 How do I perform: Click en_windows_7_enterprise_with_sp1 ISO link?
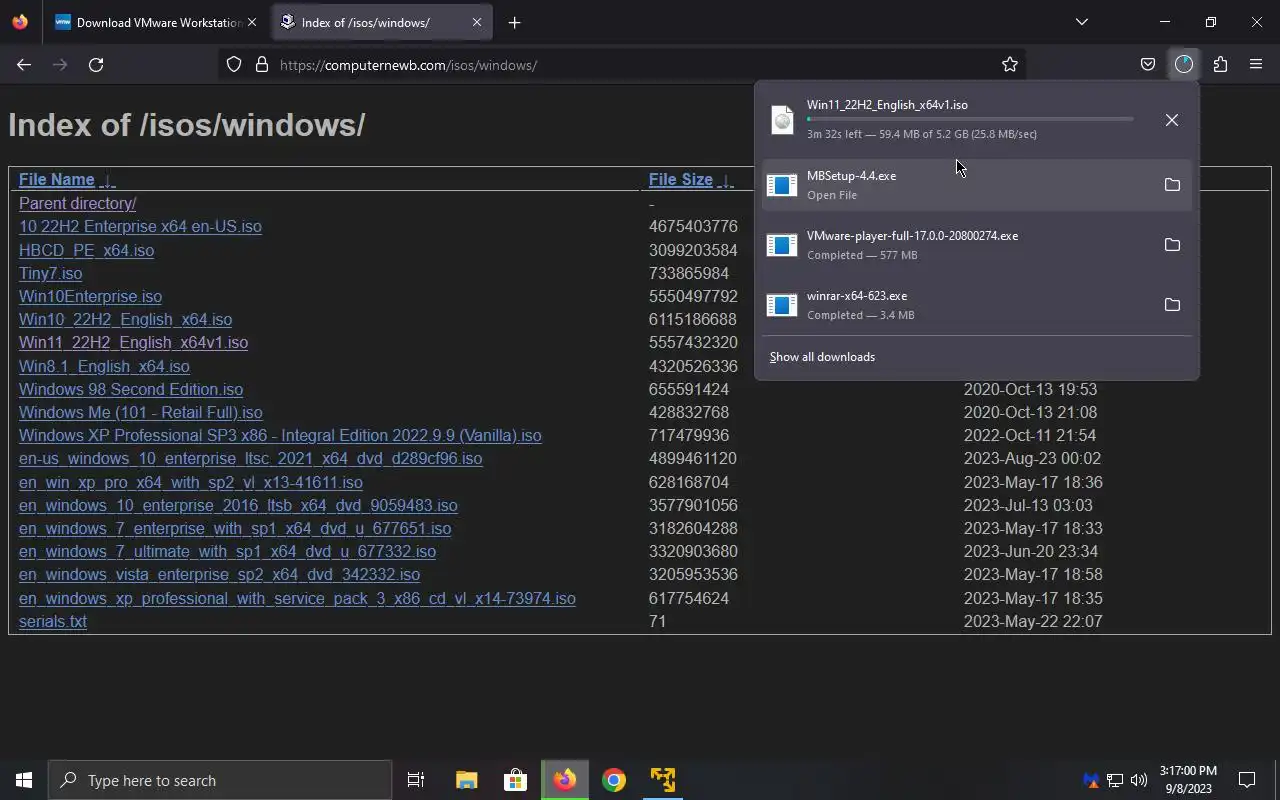tap(235, 528)
